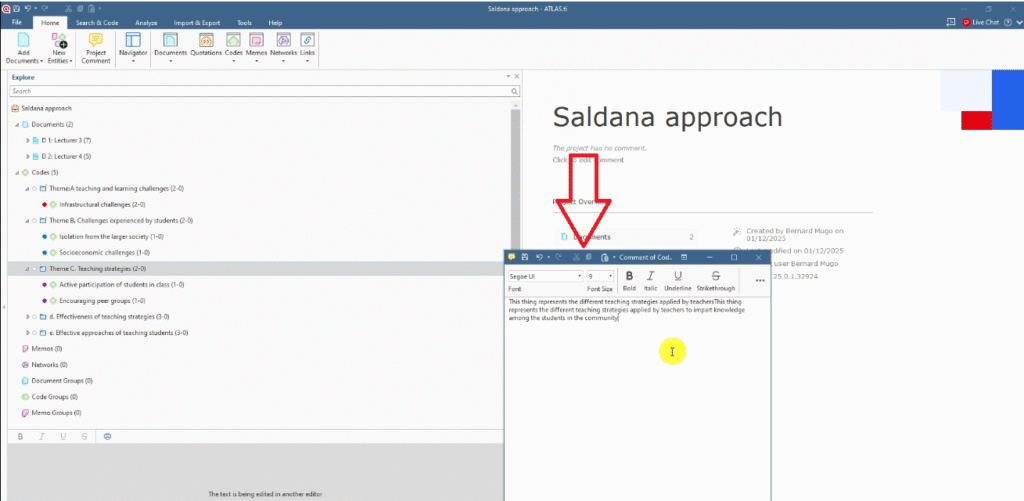Toggle Bold in comment editor

pyautogui.click(x=629, y=276)
